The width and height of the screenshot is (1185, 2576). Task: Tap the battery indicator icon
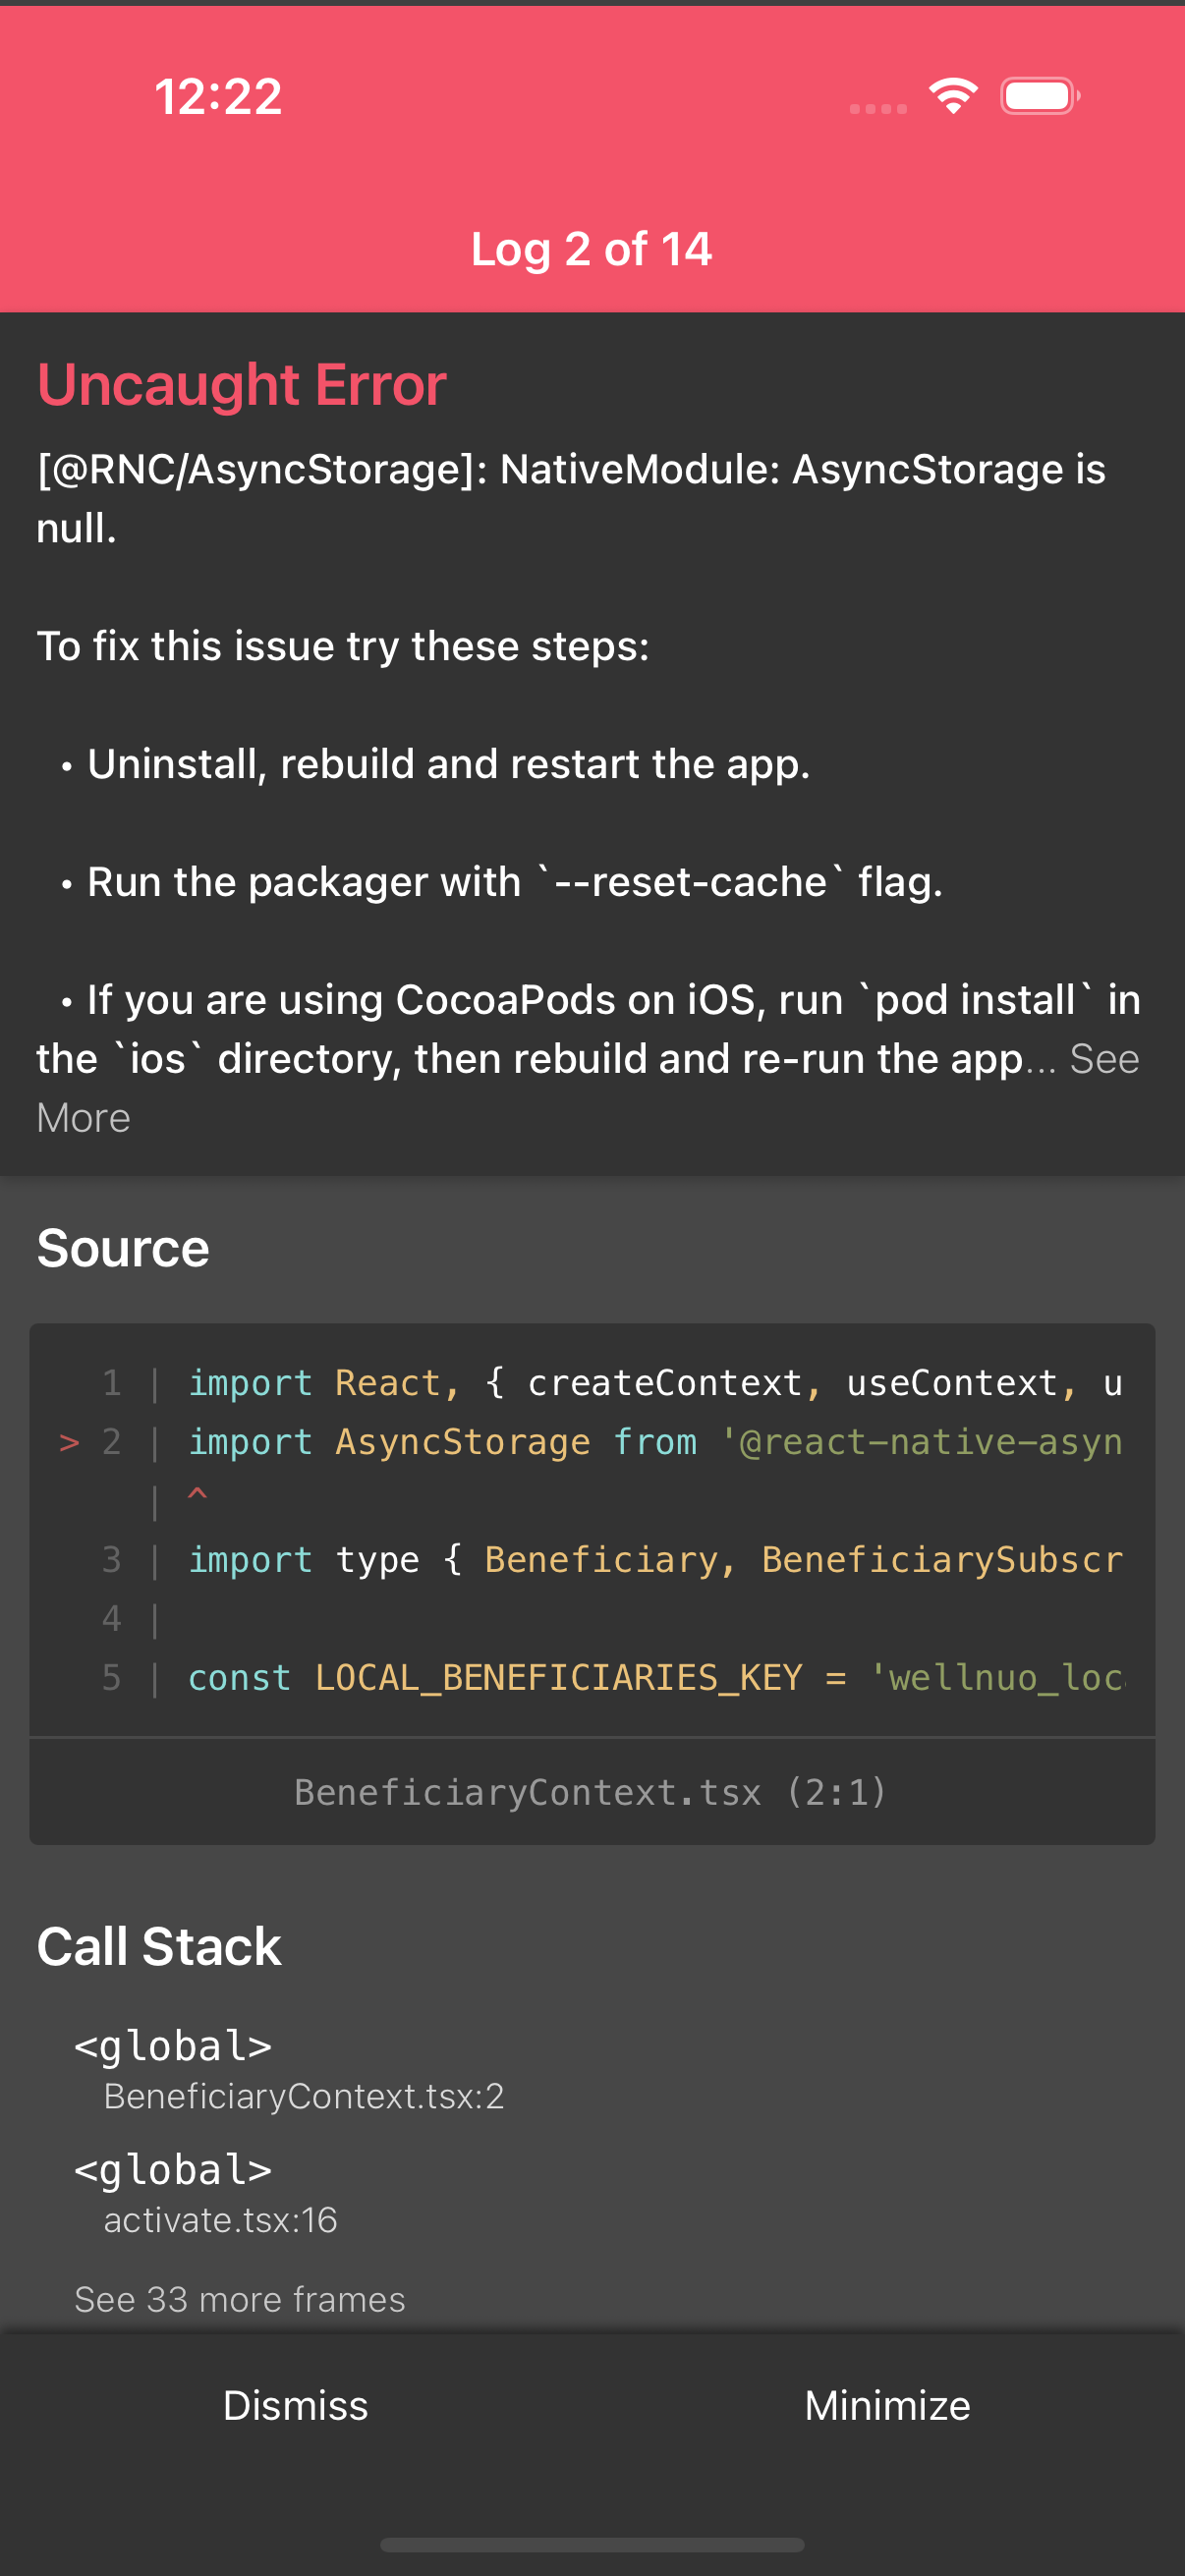click(x=1040, y=96)
